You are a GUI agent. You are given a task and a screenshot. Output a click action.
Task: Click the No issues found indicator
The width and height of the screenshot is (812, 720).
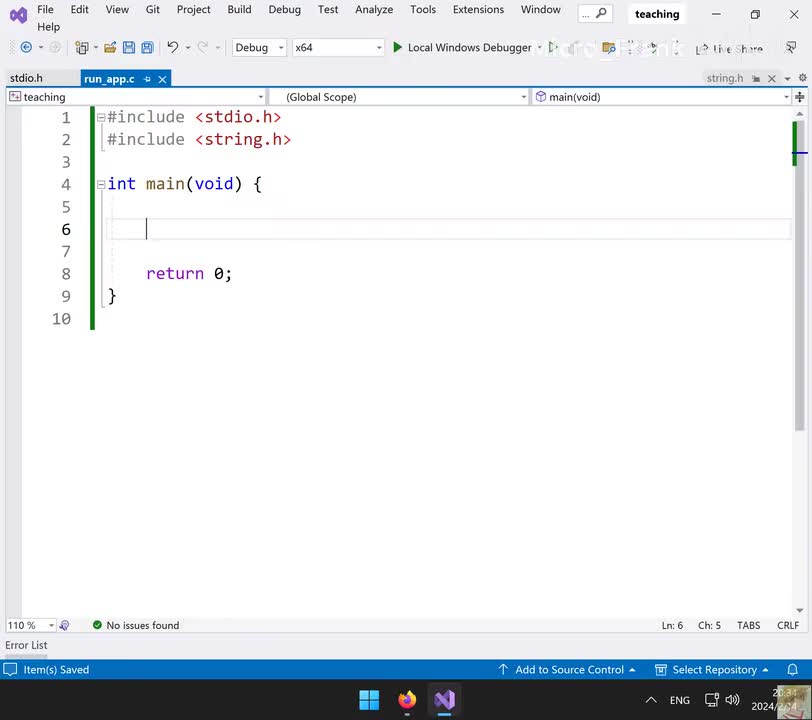click(x=136, y=625)
